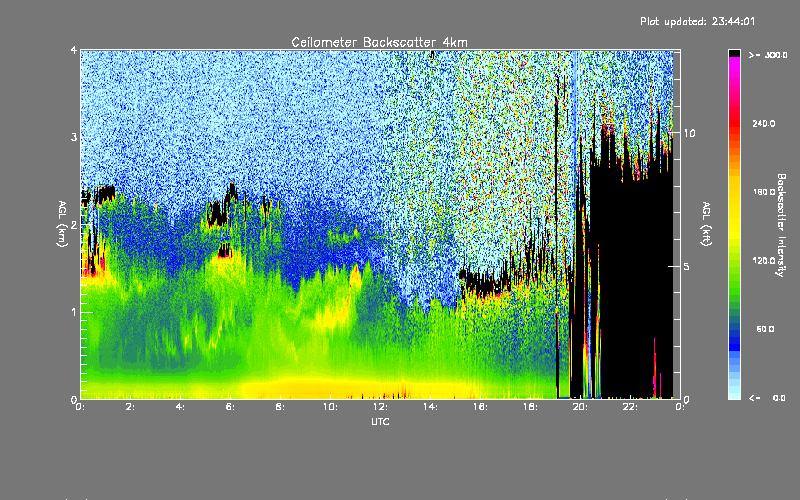Click the "4" tick on the km axis
The width and height of the screenshot is (800, 500).
pos(74,51)
